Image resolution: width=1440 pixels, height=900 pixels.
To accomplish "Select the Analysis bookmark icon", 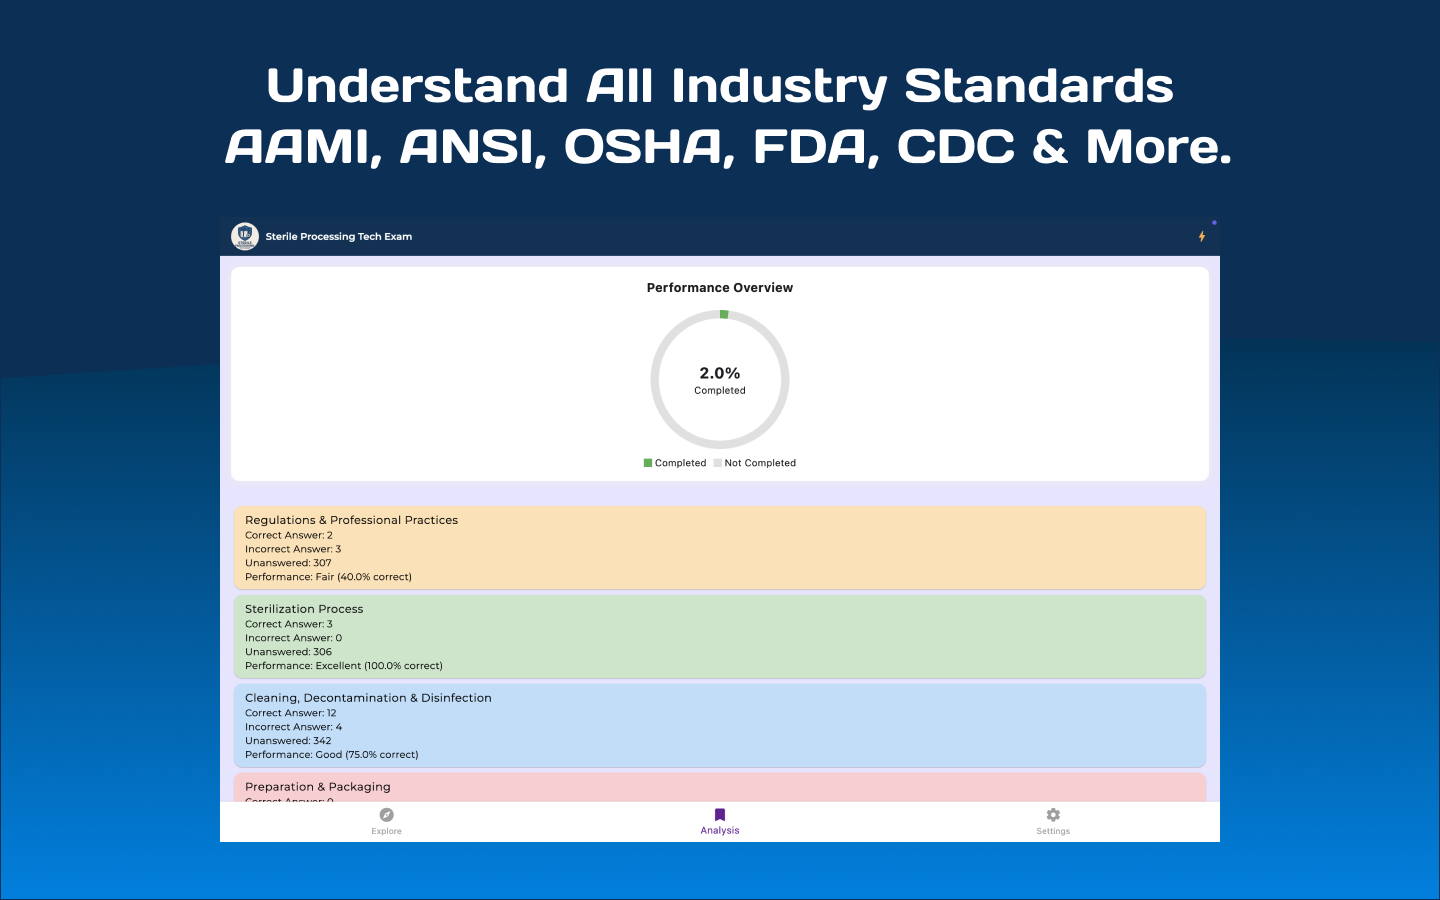I will (x=720, y=815).
